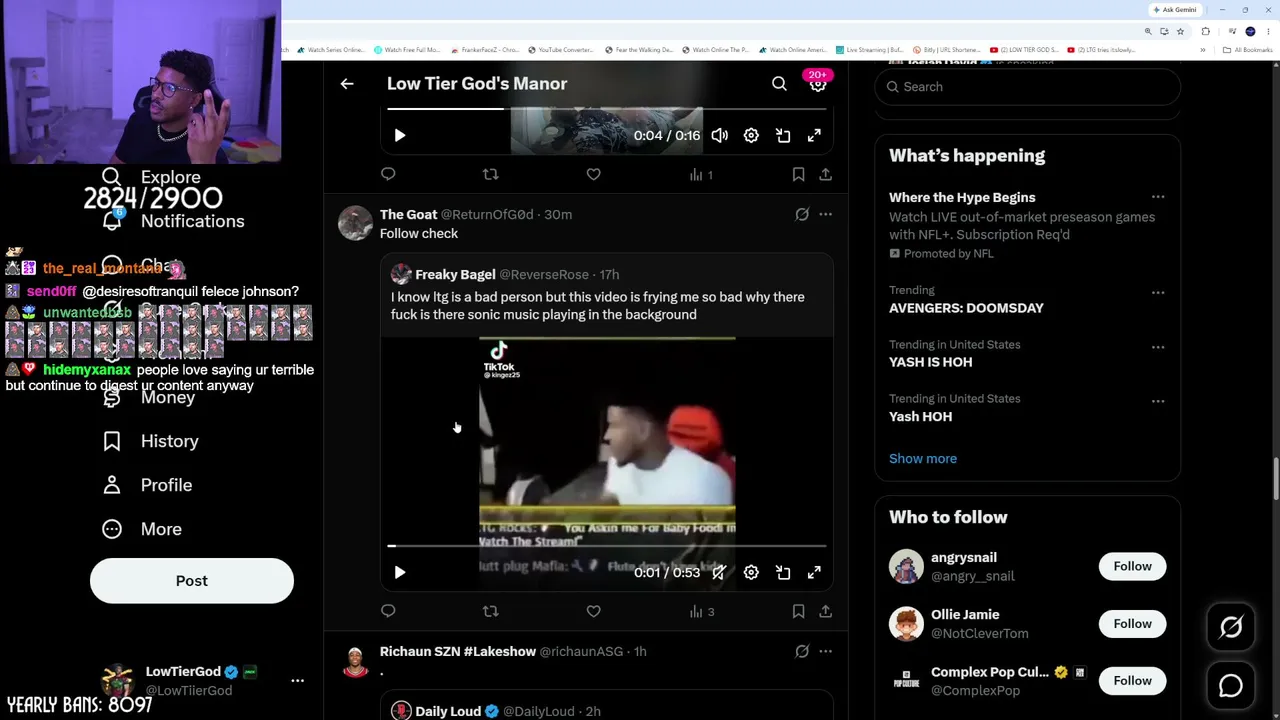Click Ask Gemini in the browser title bar
This screenshot has width=1280, height=720.
(x=1175, y=10)
